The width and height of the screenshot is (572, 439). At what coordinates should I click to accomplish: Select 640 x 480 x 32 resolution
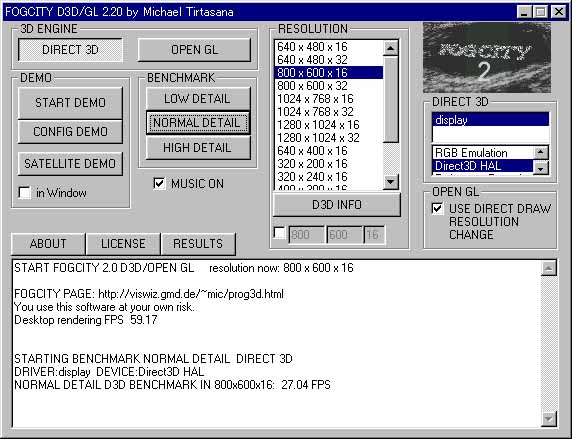329,59
